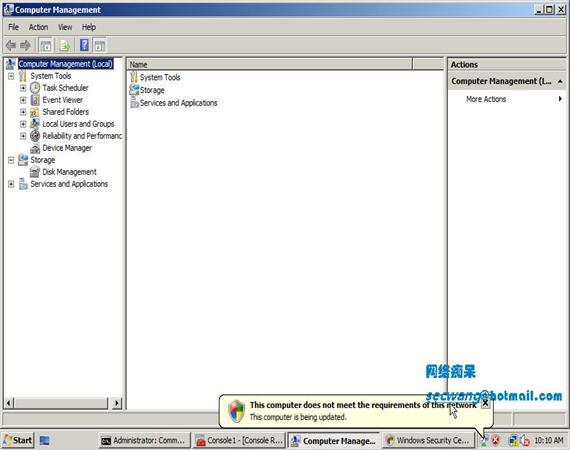
Task: Click the Export List toolbar icon
Action: (65, 45)
